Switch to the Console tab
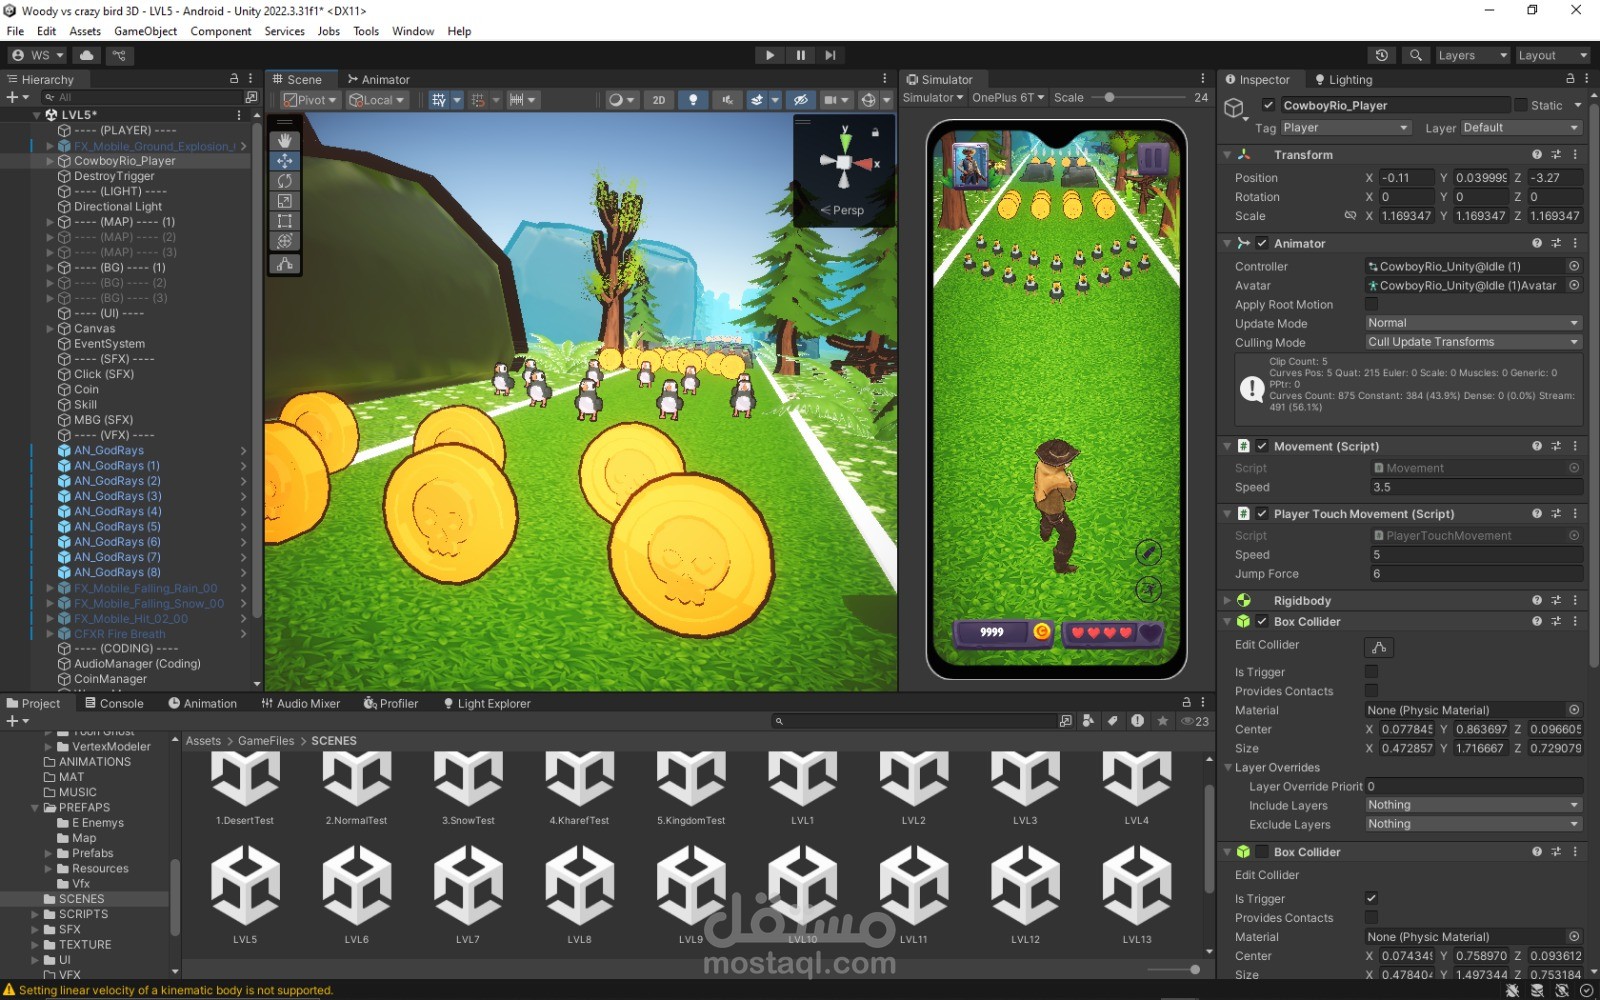This screenshot has height=1000, width=1600. coord(114,703)
